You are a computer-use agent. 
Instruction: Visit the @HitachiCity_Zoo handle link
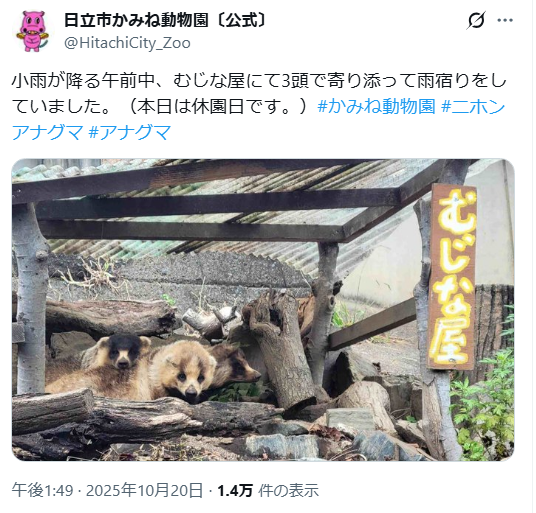tap(127, 43)
